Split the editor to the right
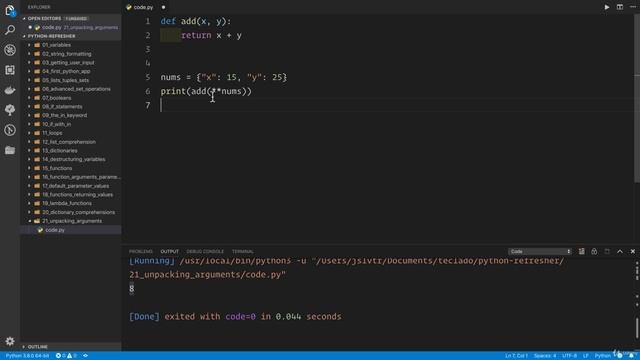Image resolution: width=640 pixels, height=360 pixels. (x=620, y=7)
